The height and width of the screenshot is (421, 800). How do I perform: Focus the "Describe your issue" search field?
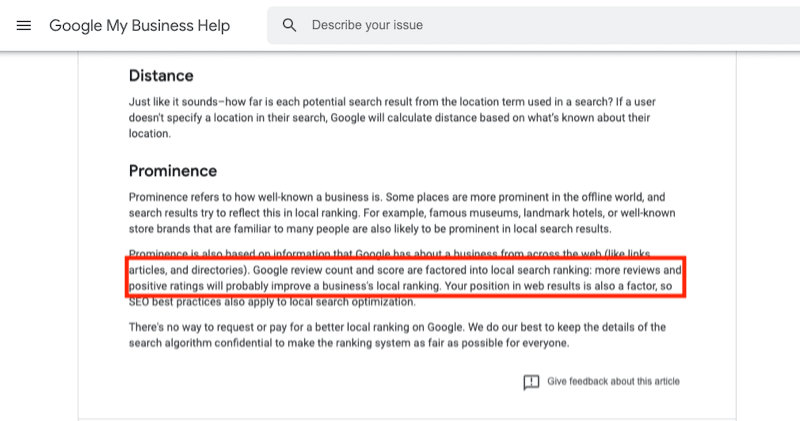pos(500,25)
